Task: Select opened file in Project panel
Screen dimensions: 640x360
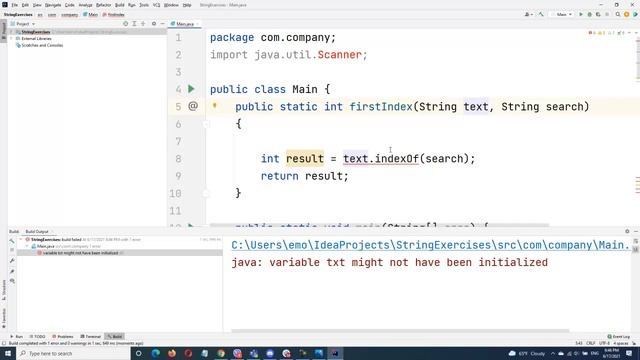Action: (125, 24)
